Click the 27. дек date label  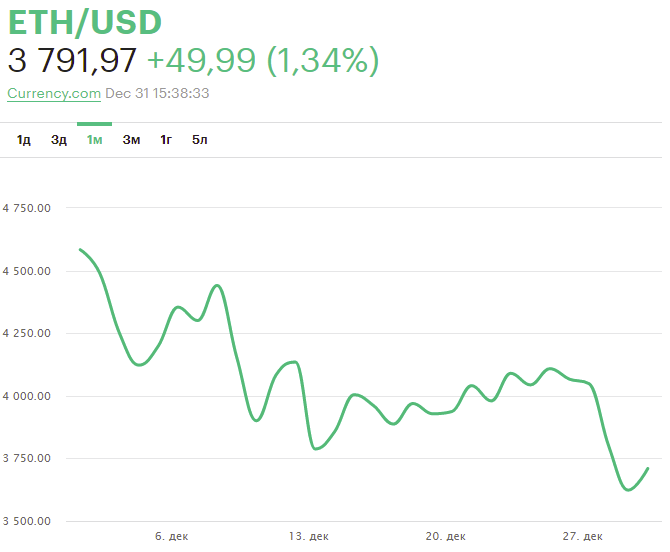[x=583, y=537]
